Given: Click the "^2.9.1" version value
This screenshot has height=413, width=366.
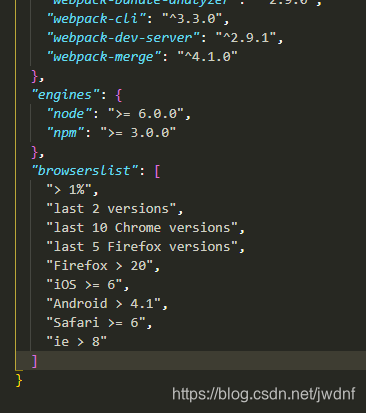Looking at the screenshot, I should (x=246, y=38).
